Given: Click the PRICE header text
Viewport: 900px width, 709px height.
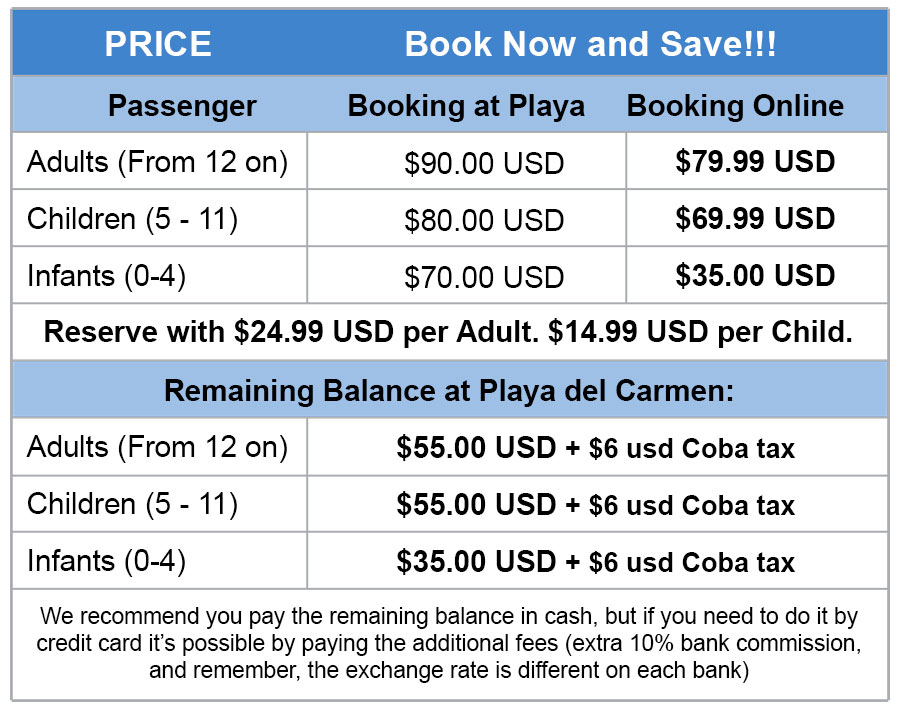Looking at the screenshot, I should pos(158,44).
